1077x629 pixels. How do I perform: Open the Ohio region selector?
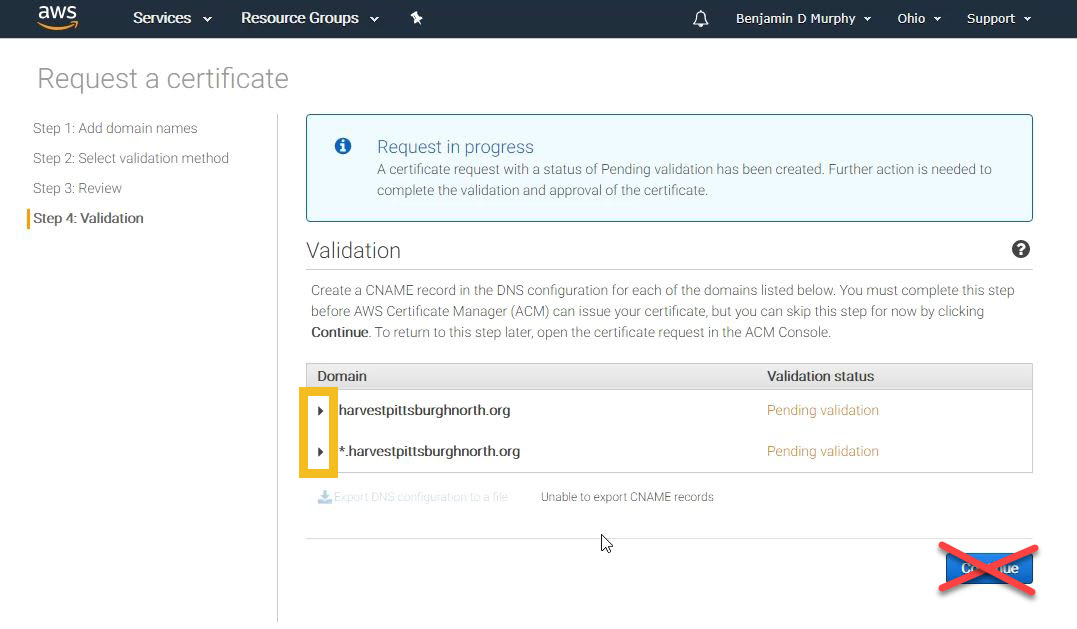coord(918,19)
